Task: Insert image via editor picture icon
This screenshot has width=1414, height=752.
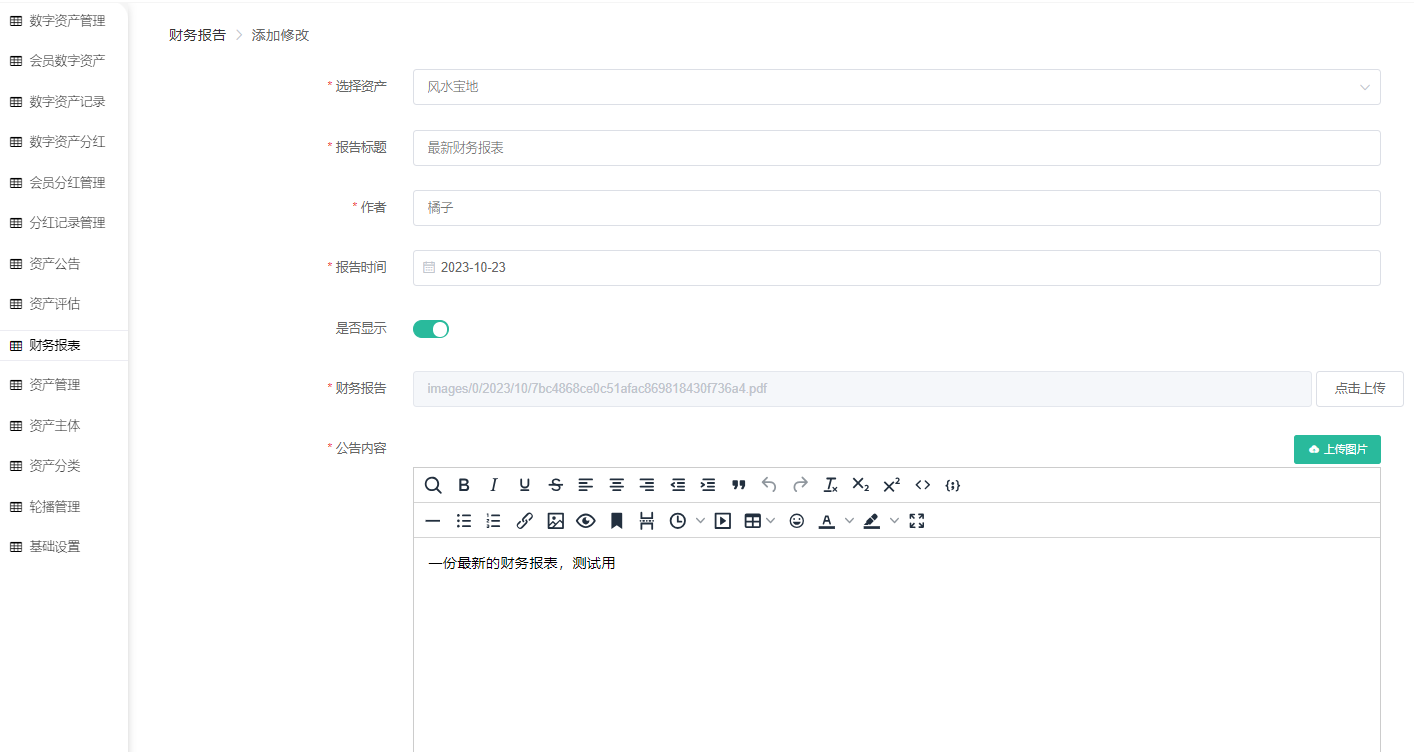Action: coord(556,521)
